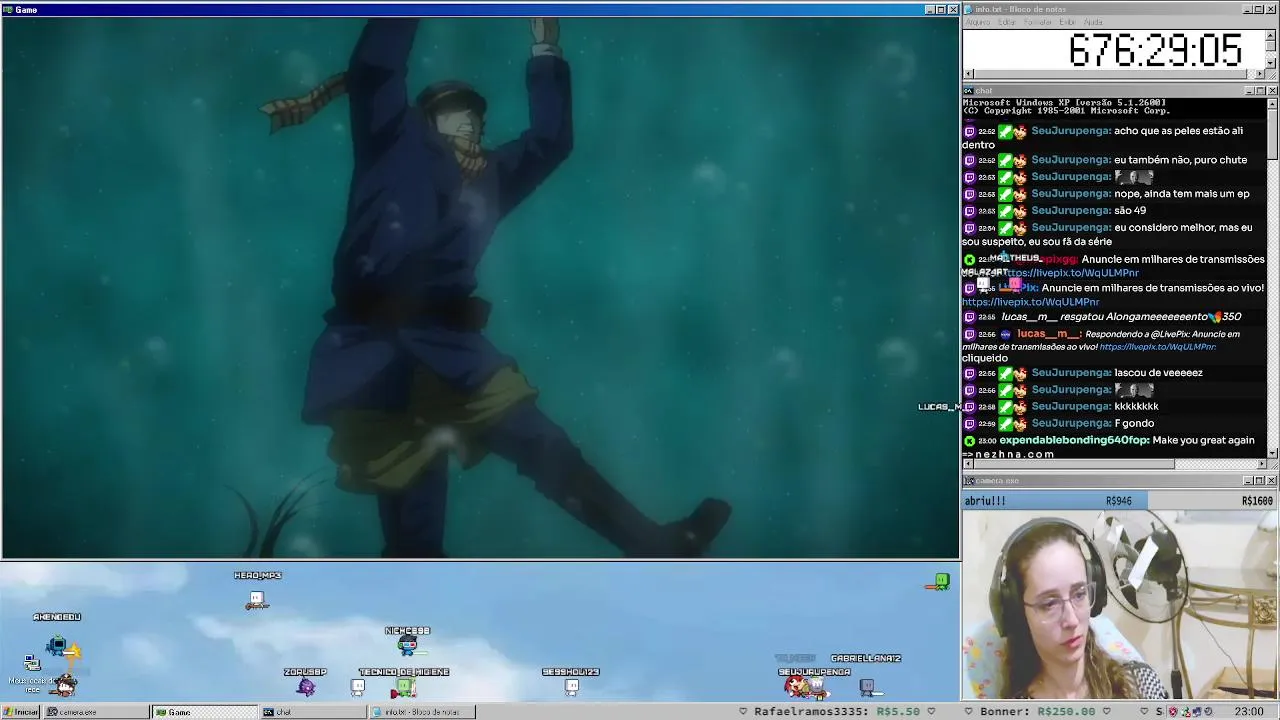Open second livepix.to/WqULMPnr link under LivePix
1280x720 pixels.
pos(1030,302)
